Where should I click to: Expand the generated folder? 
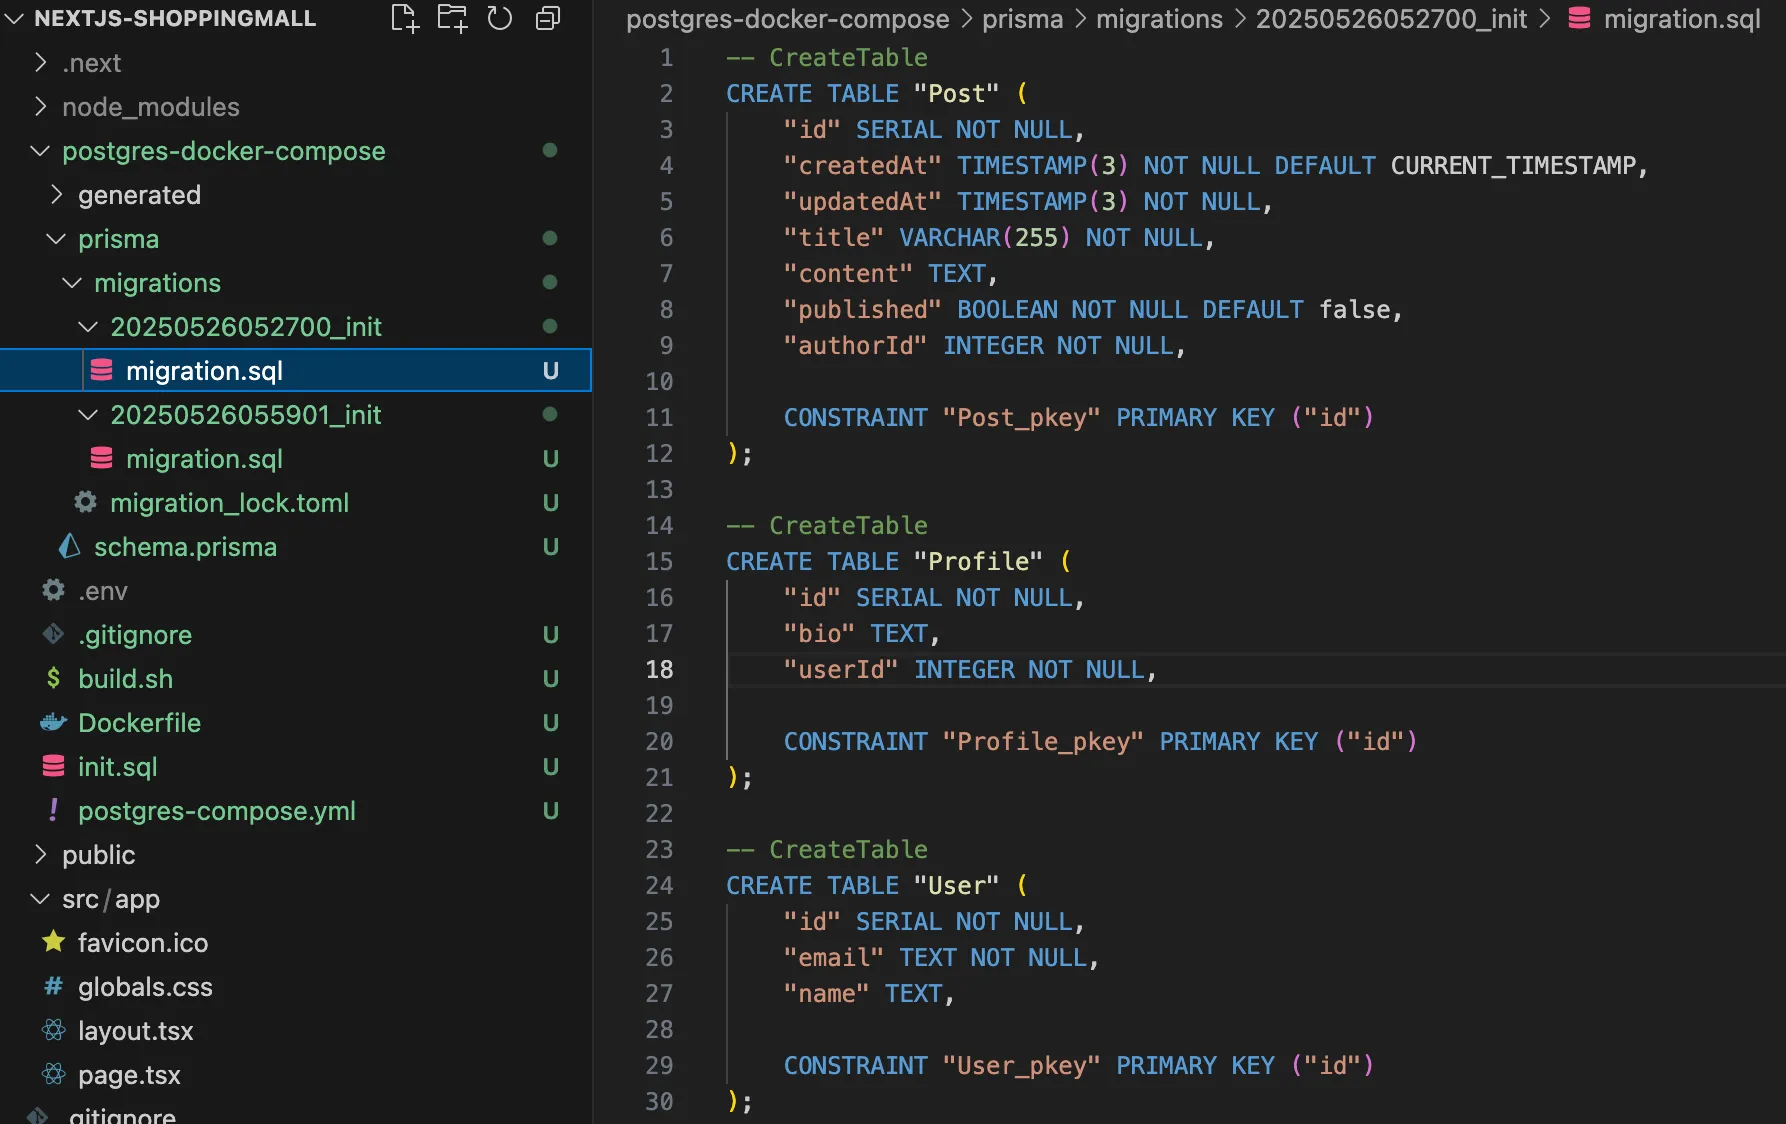(x=56, y=194)
